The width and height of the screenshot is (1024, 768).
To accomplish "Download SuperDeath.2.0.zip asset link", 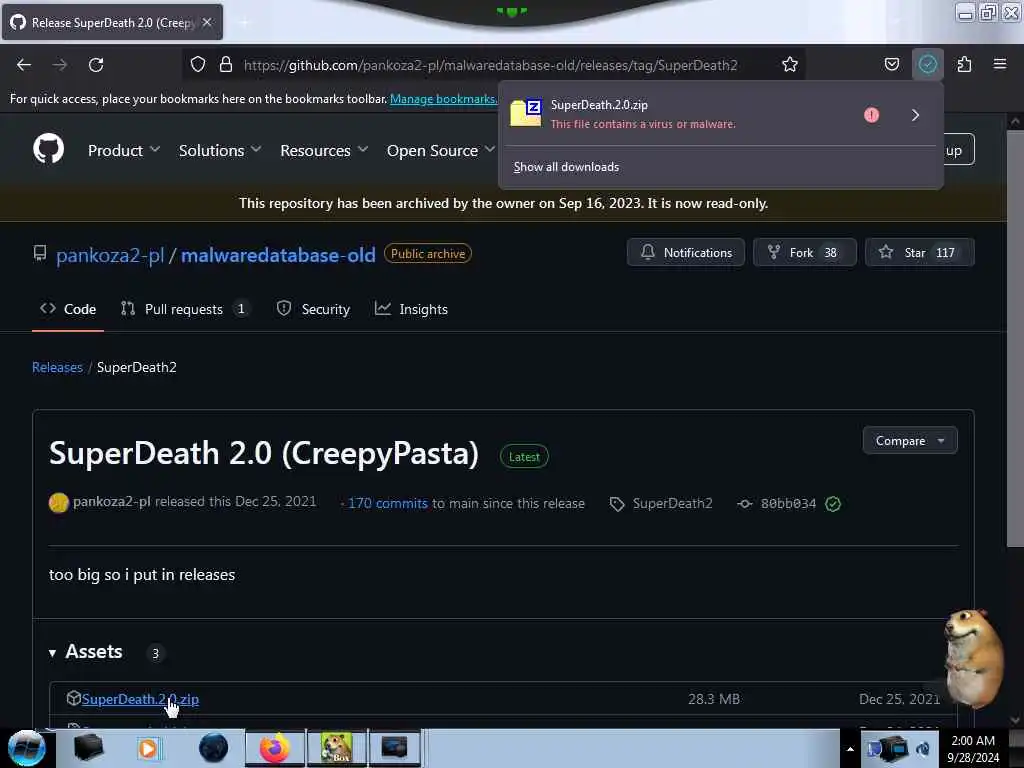I will pos(140,699).
